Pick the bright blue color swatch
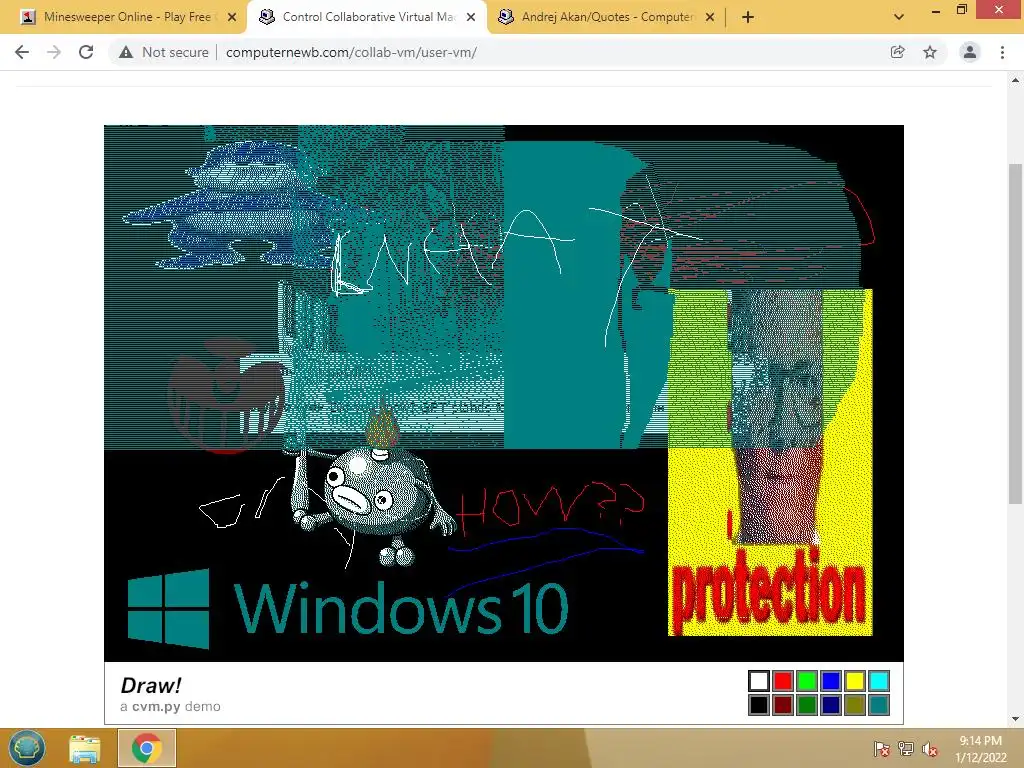Screen dimensions: 1024x768 point(831,681)
